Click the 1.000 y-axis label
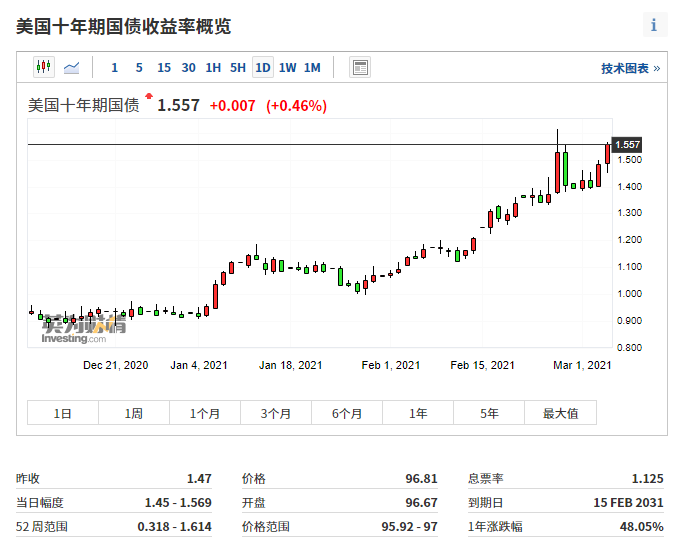This screenshot has width=681, height=543. click(629, 294)
